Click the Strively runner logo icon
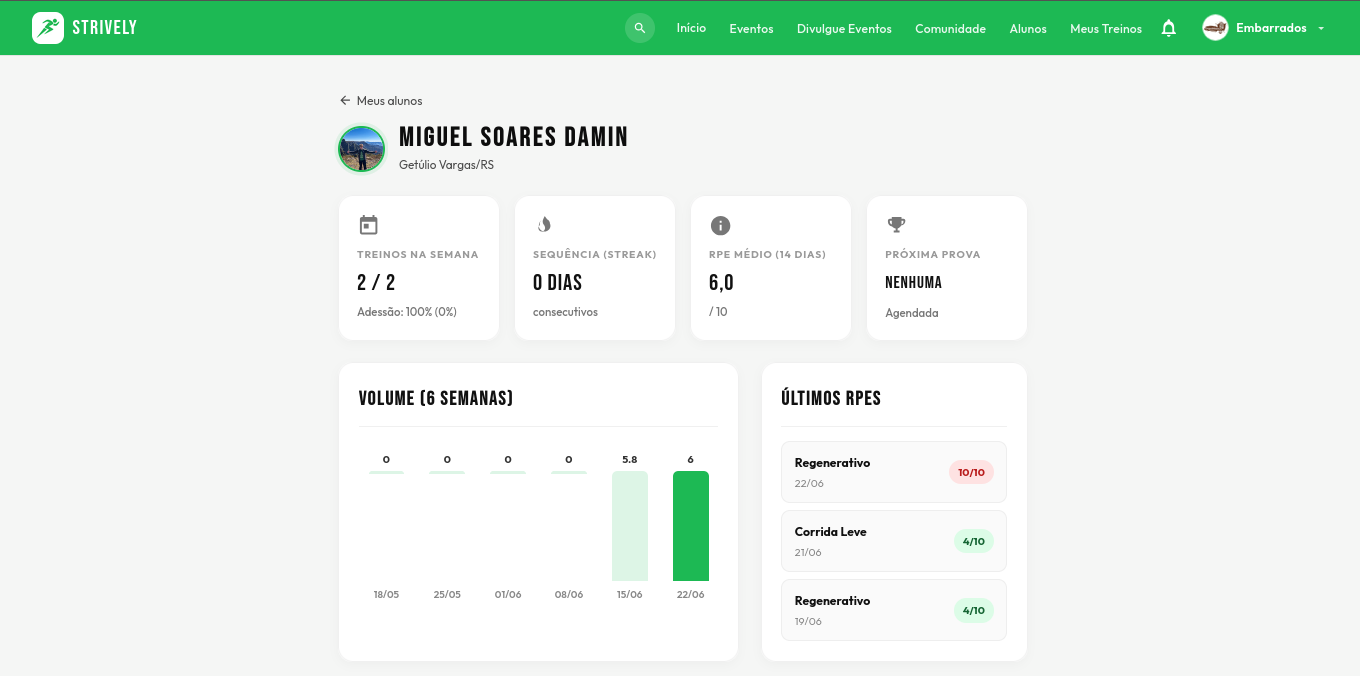This screenshot has width=1360, height=676. [x=47, y=28]
